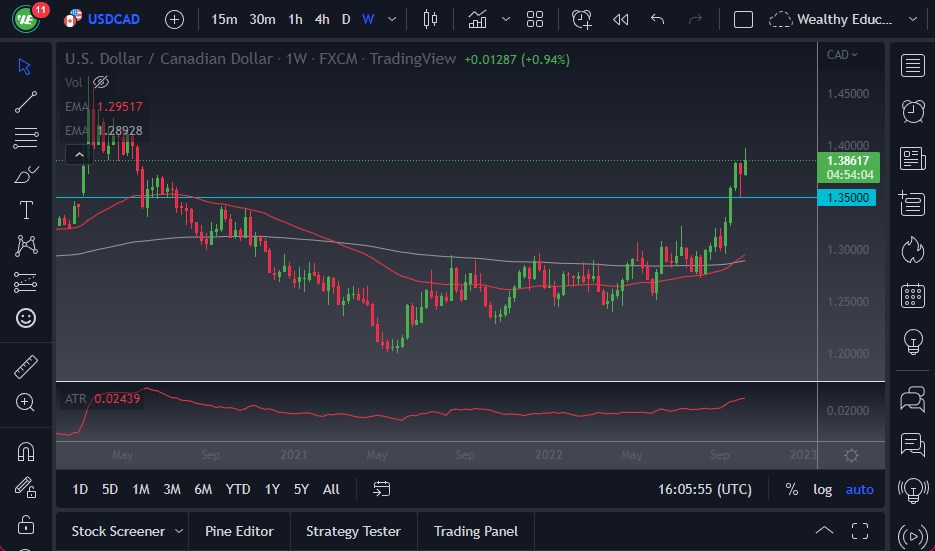
Task: Click the USDCAD symbol search field
Action: coord(114,19)
